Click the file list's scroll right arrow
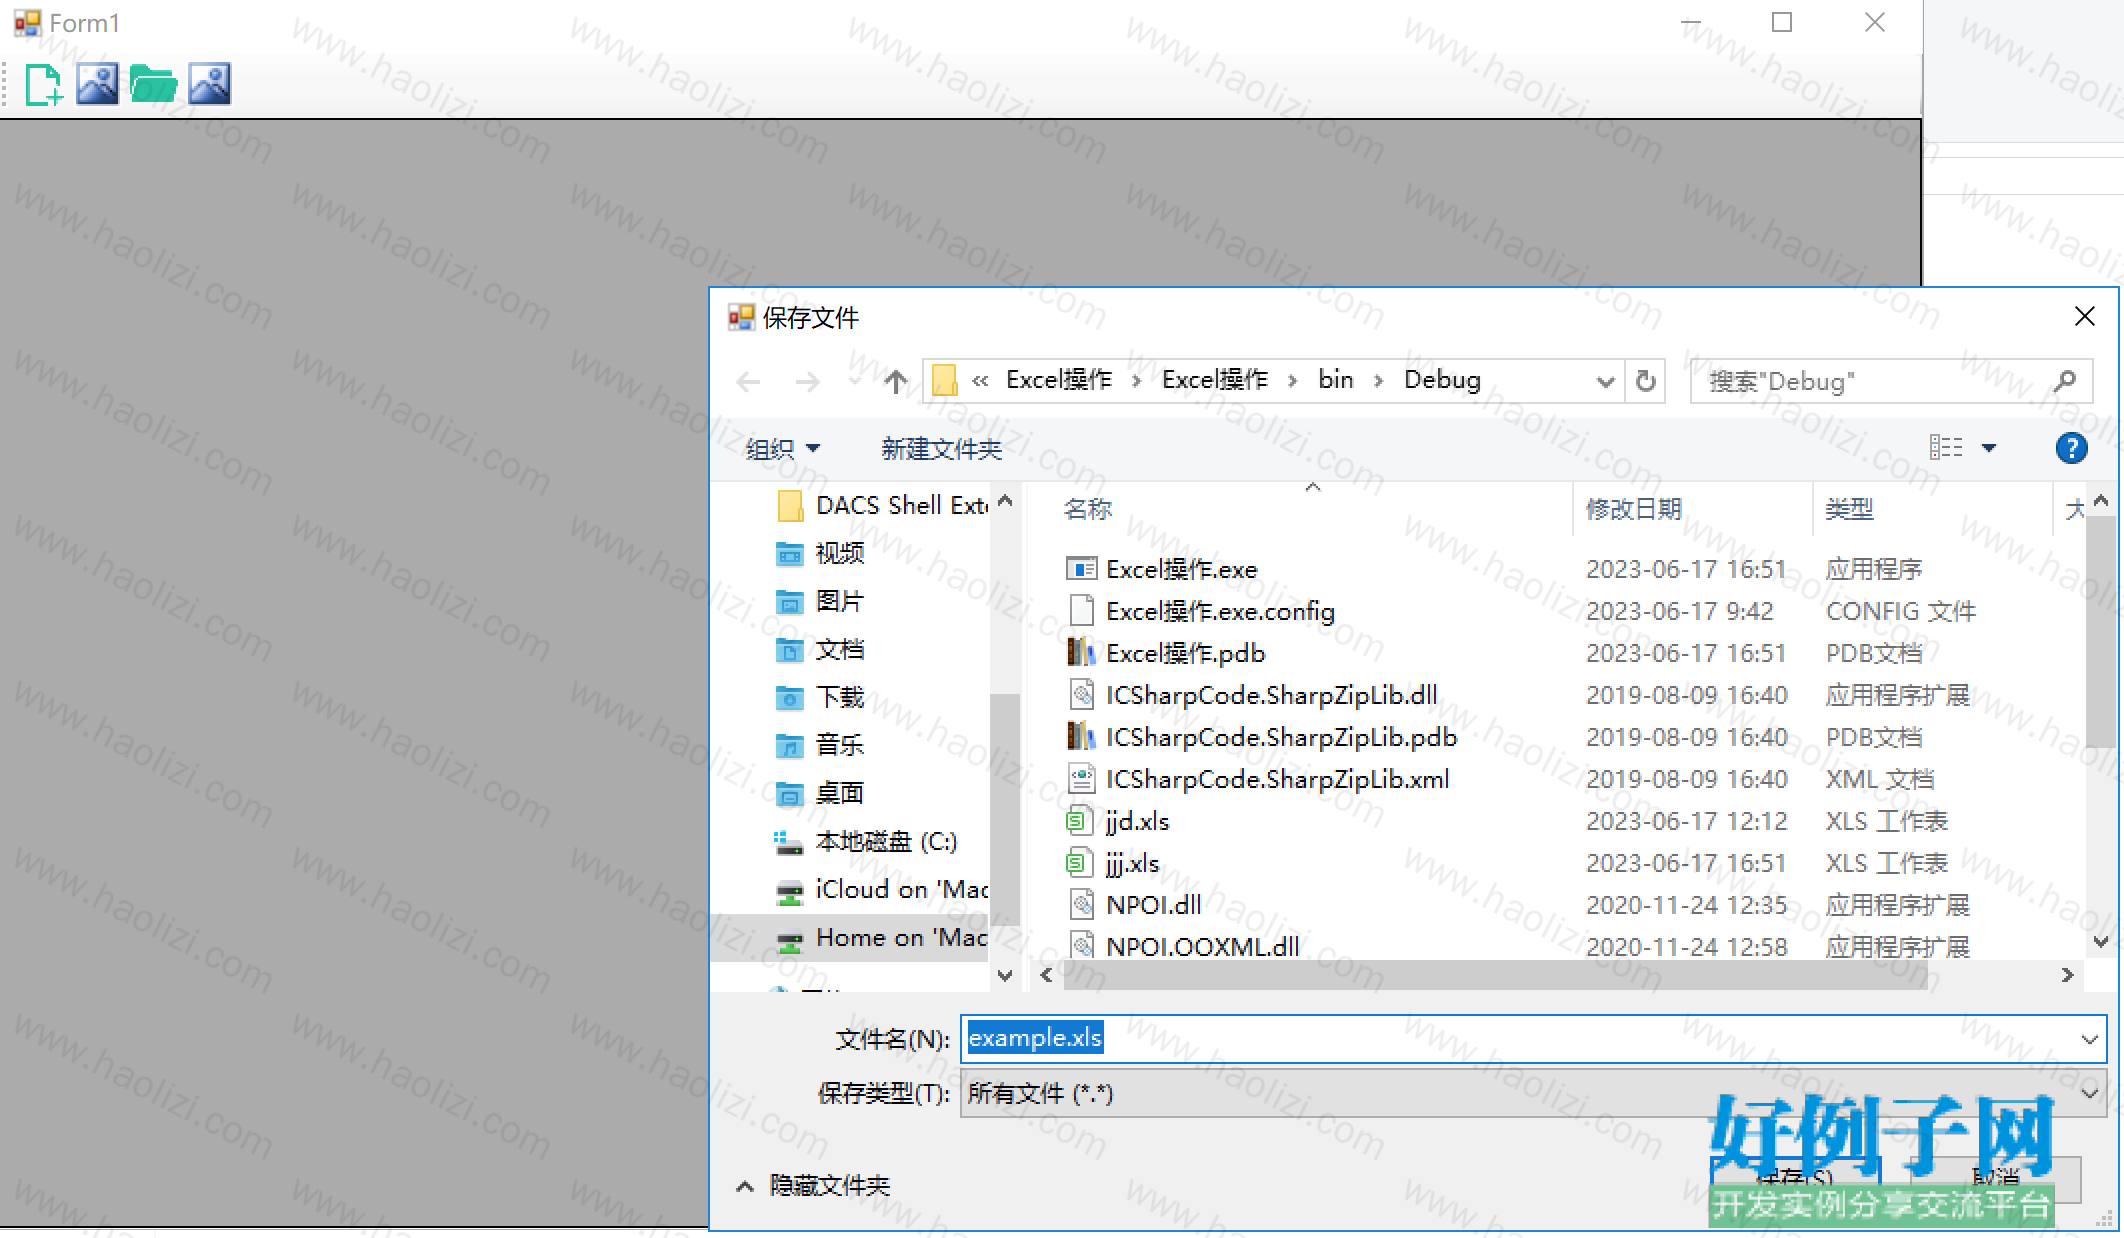2124x1238 pixels. click(2067, 975)
